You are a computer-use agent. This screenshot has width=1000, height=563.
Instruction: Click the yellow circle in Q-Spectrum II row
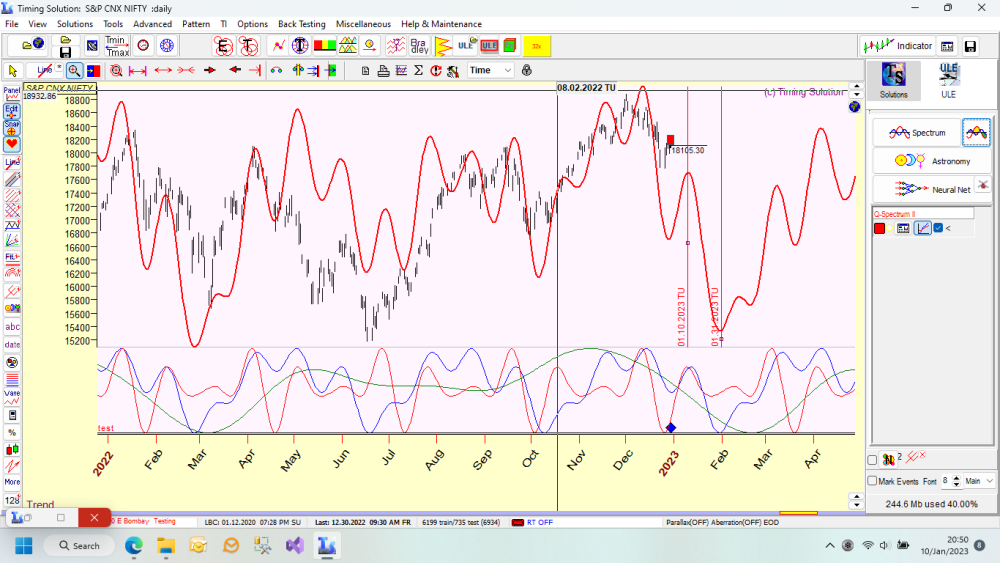coord(890,228)
